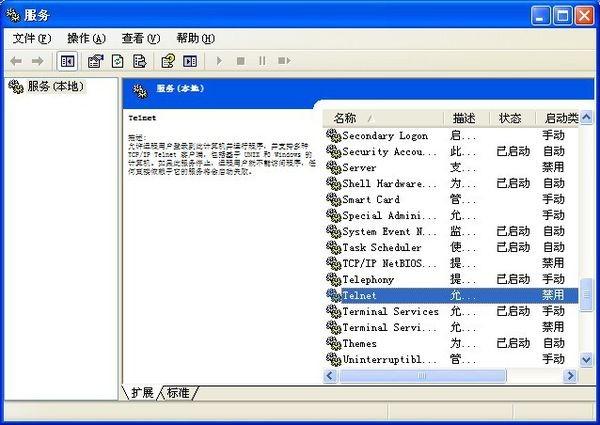Open the 帮助(H) menu
The image size is (600, 425).
(x=196, y=38)
